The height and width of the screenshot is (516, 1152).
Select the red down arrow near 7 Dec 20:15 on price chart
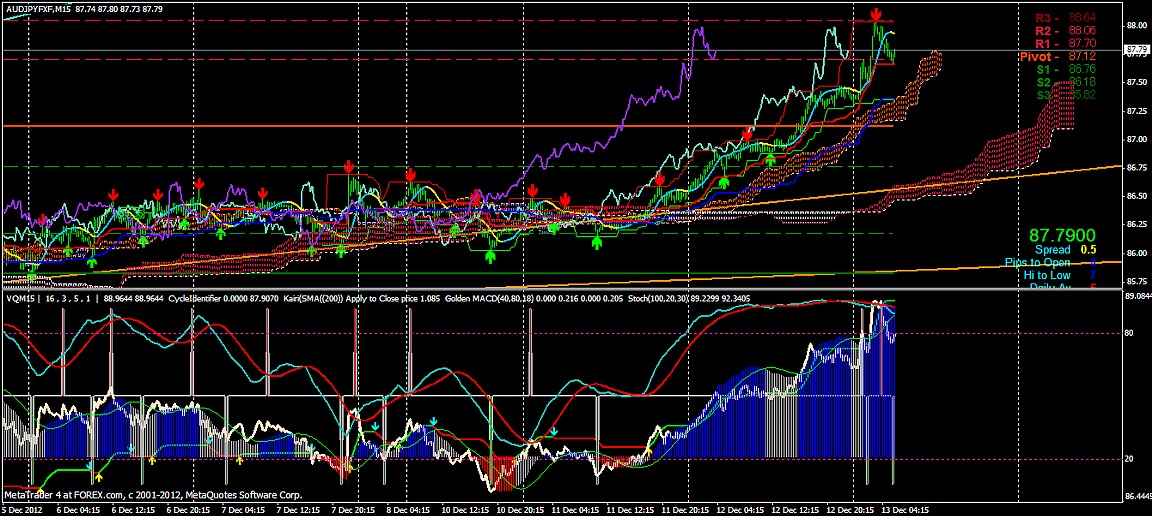click(348, 166)
